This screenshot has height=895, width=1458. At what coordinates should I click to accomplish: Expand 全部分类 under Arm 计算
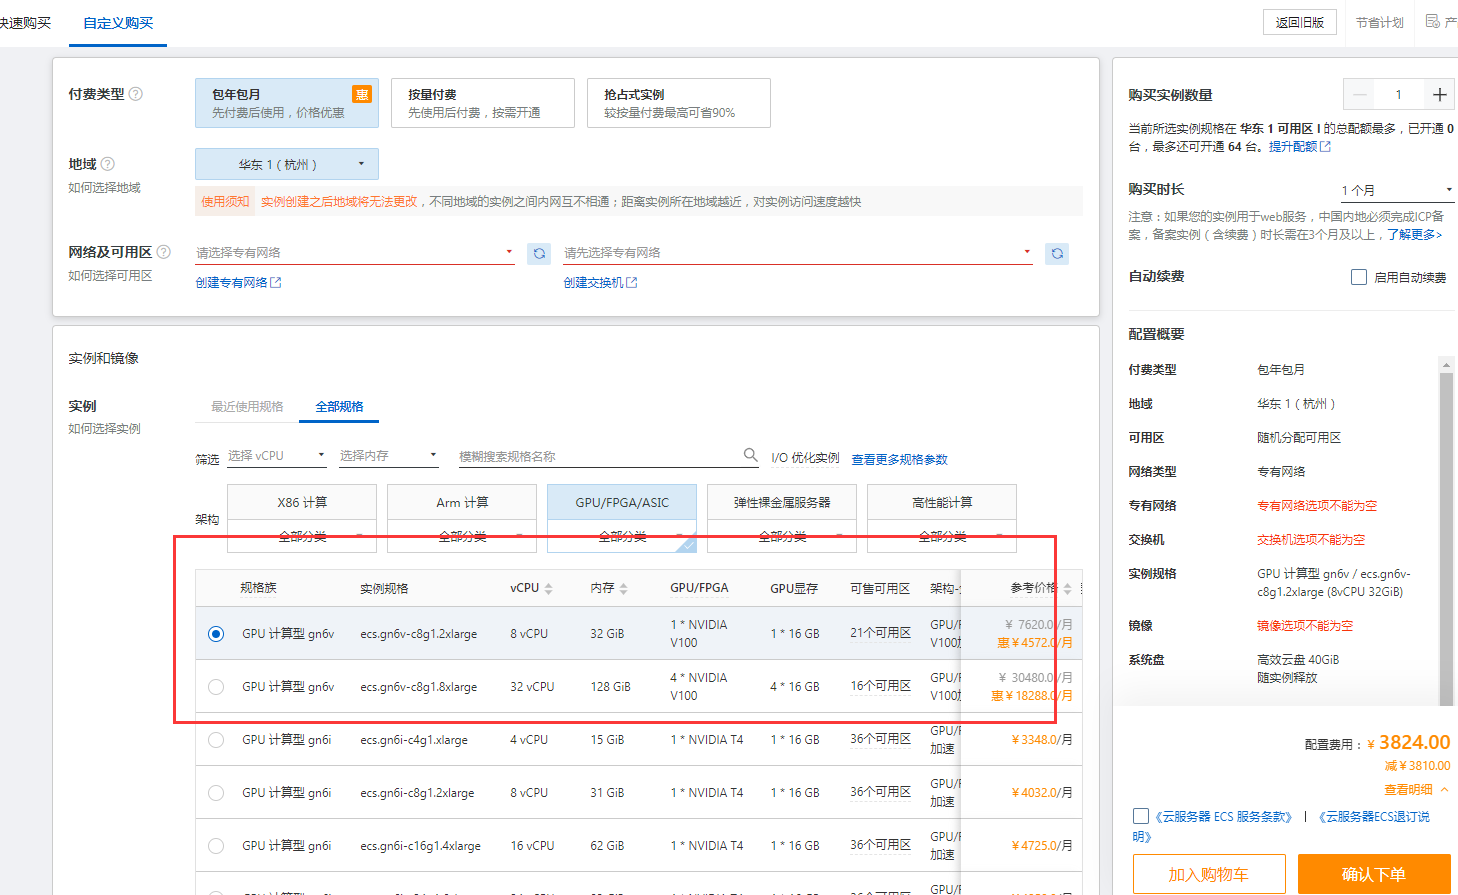[462, 536]
